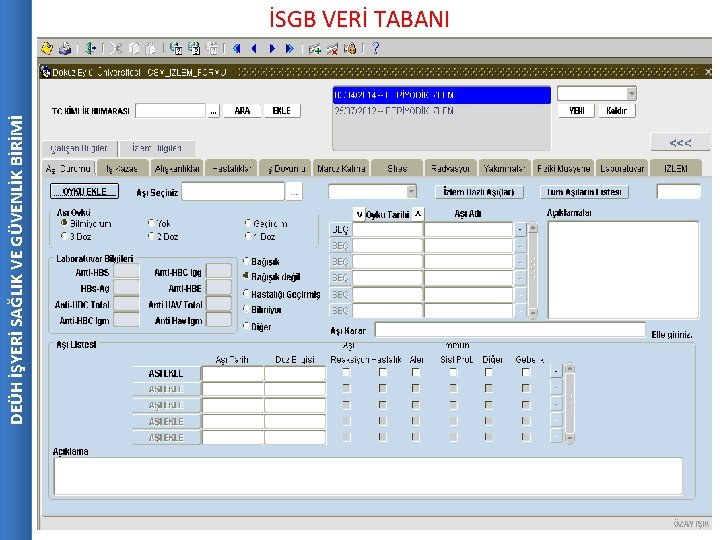Jump to the last record arrow icon
This screenshot has width=720, height=540.
point(290,48)
